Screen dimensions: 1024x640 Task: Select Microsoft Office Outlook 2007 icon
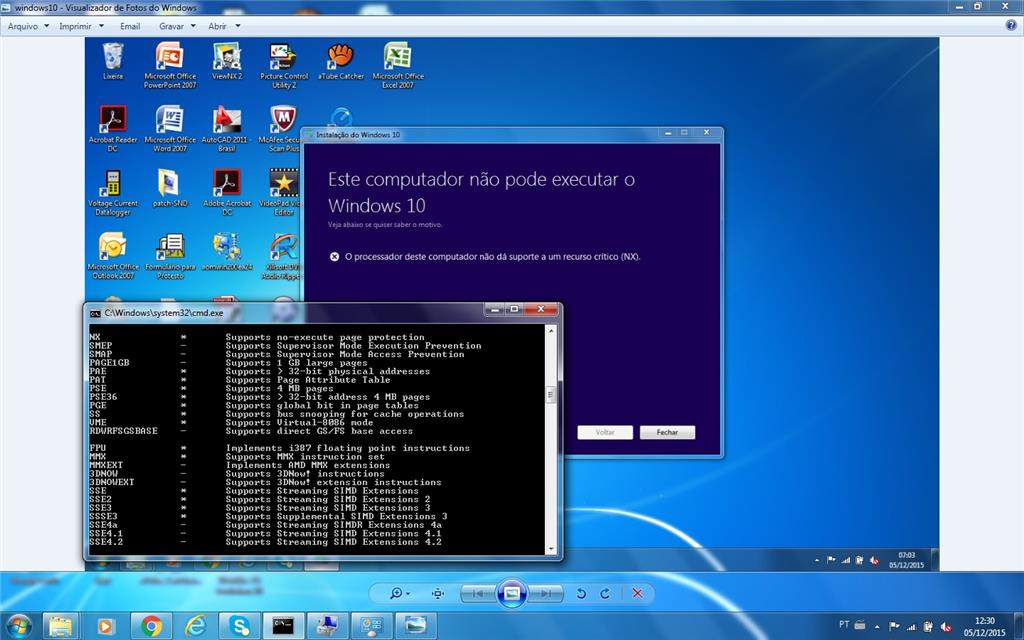pos(113,256)
